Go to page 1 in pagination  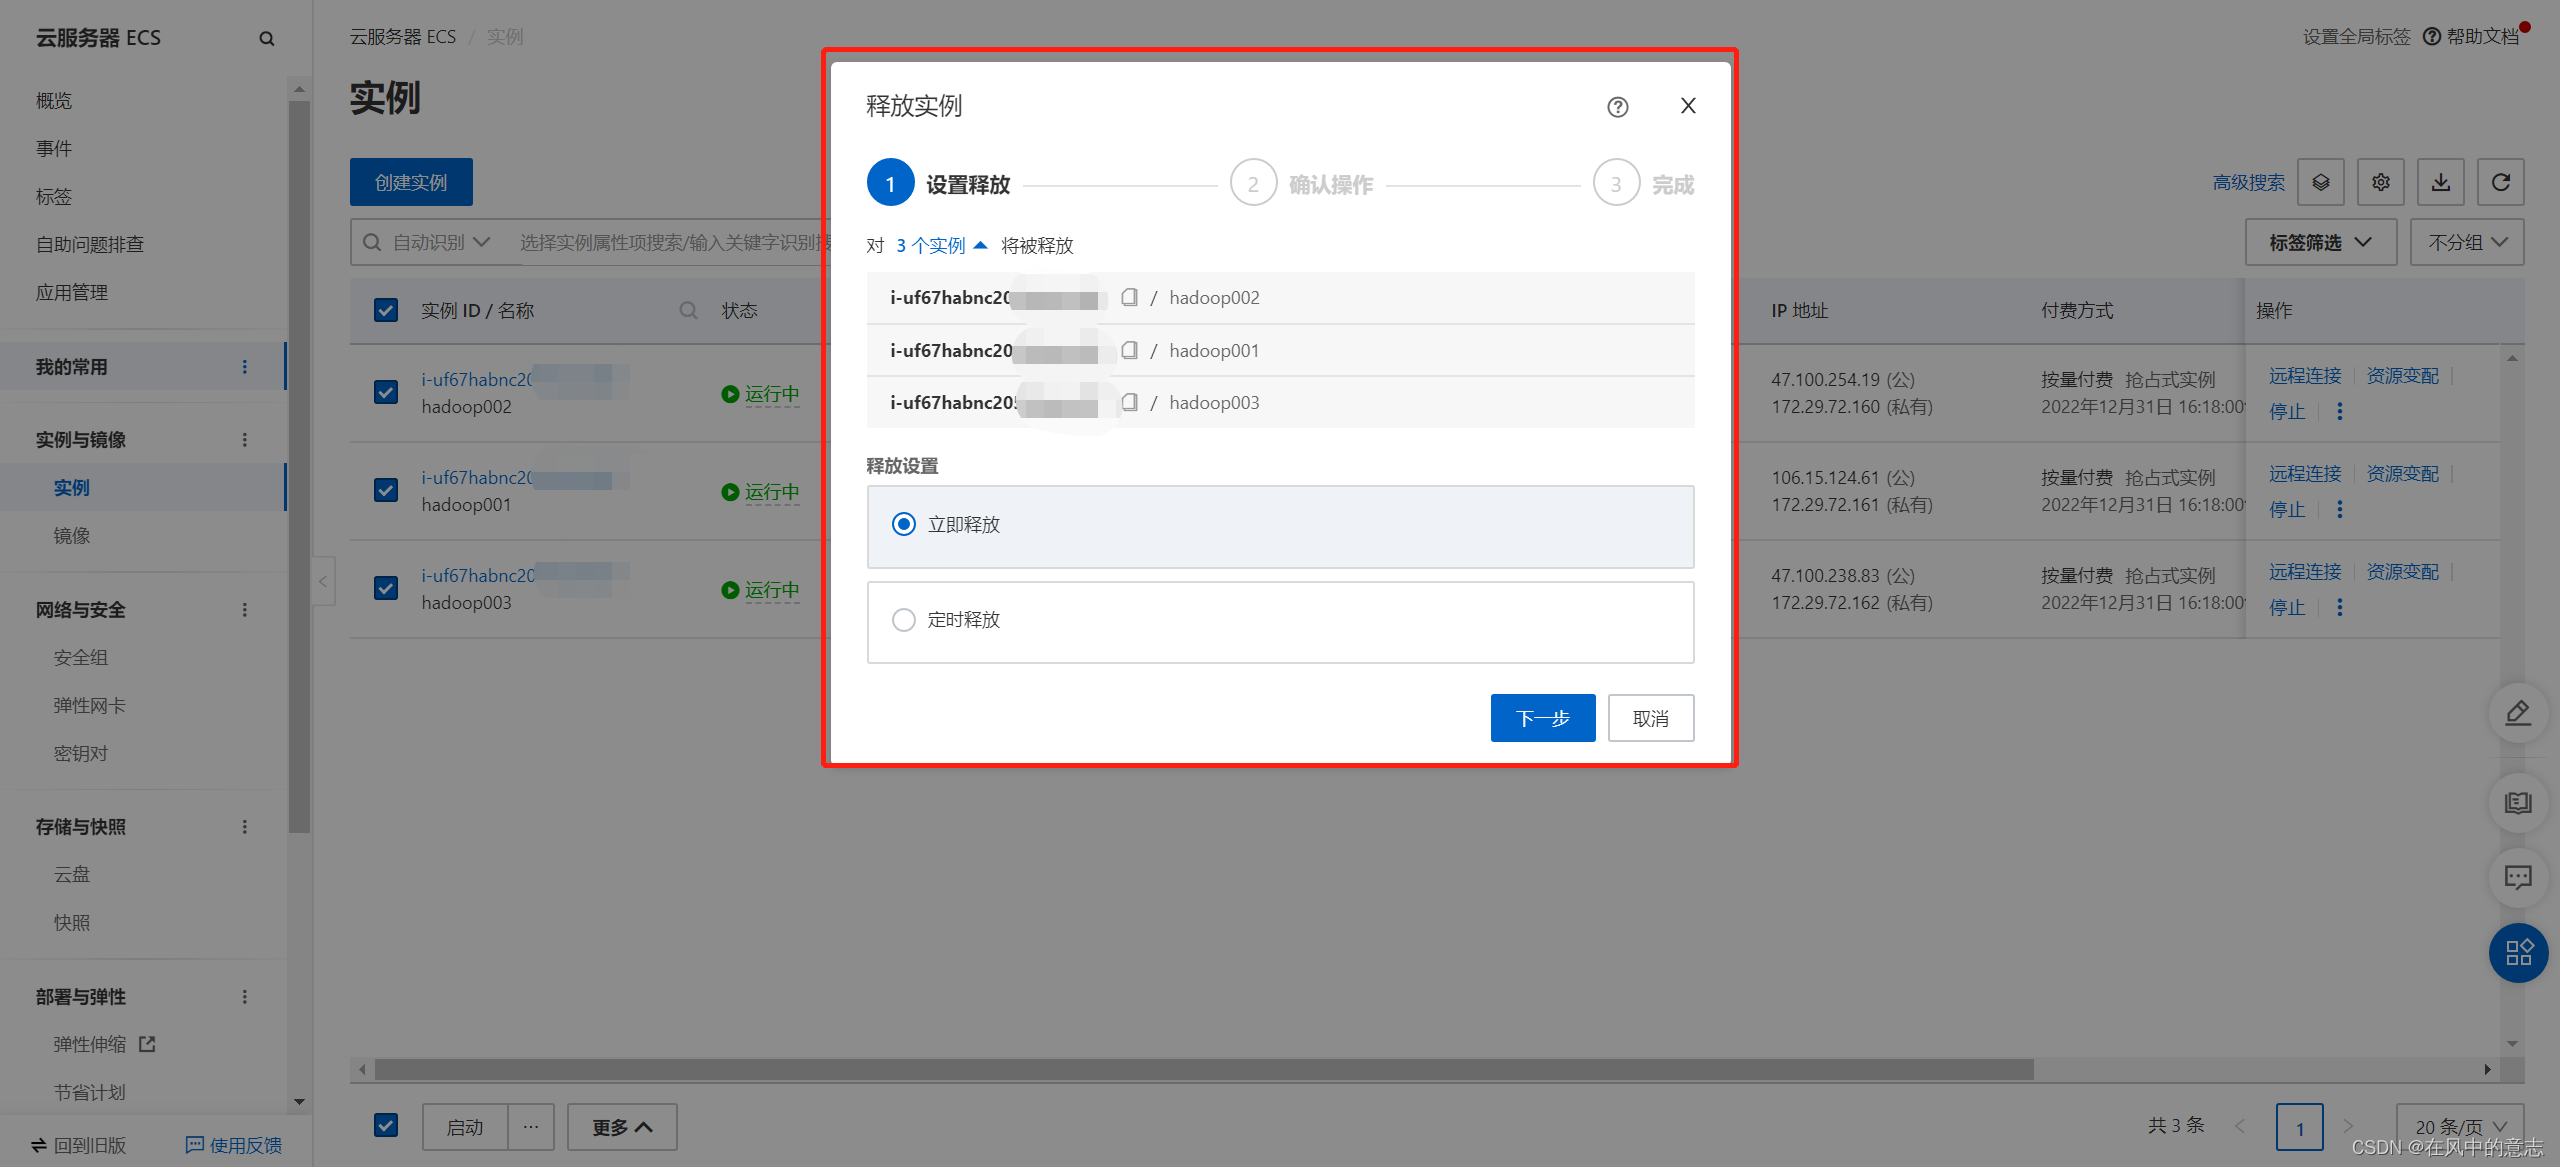[x=2300, y=1128]
